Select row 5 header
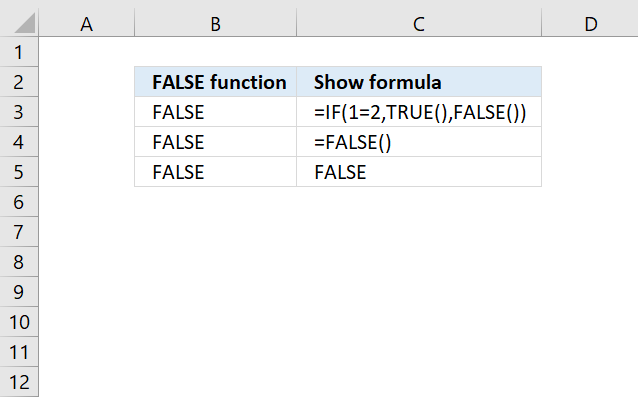 (19, 172)
